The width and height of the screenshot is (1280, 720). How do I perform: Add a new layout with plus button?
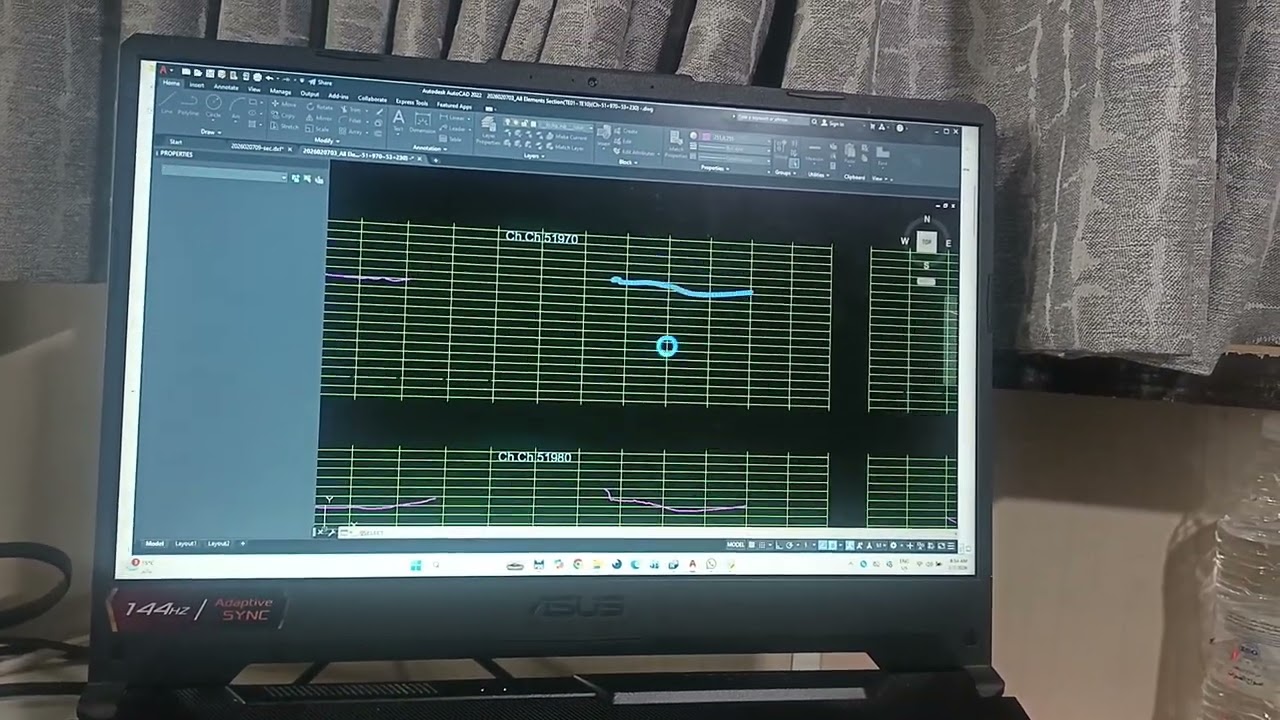(x=243, y=543)
